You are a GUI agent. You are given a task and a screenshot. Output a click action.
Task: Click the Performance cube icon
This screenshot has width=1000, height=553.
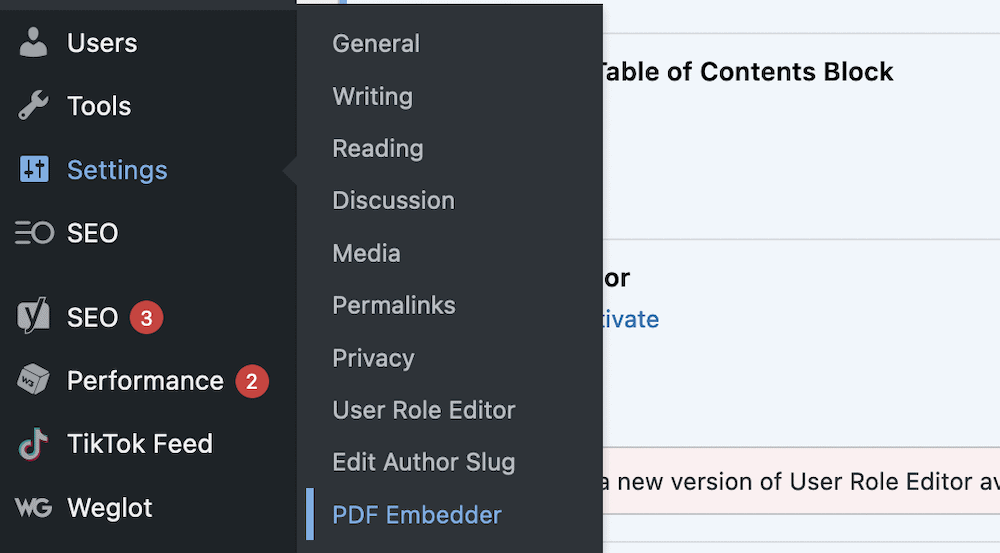[x=34, y=381]
